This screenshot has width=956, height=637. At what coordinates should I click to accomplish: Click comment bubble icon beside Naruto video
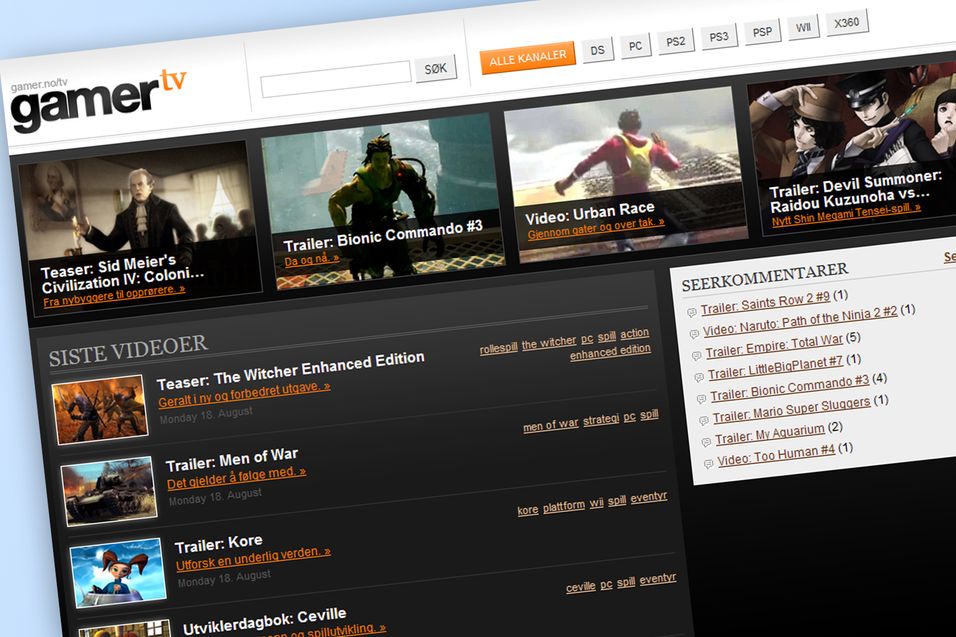pos(694,334)
